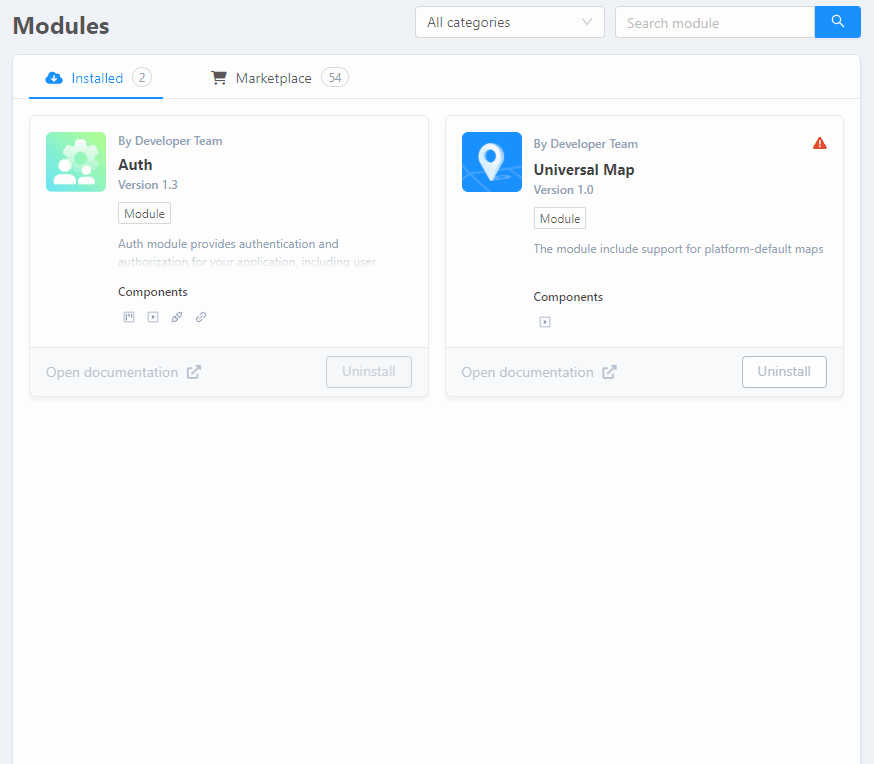Image resolution: width=874 pixels, height=764 pixels.
Task: Click the chain link component icon under Auth
Action: 201,317
